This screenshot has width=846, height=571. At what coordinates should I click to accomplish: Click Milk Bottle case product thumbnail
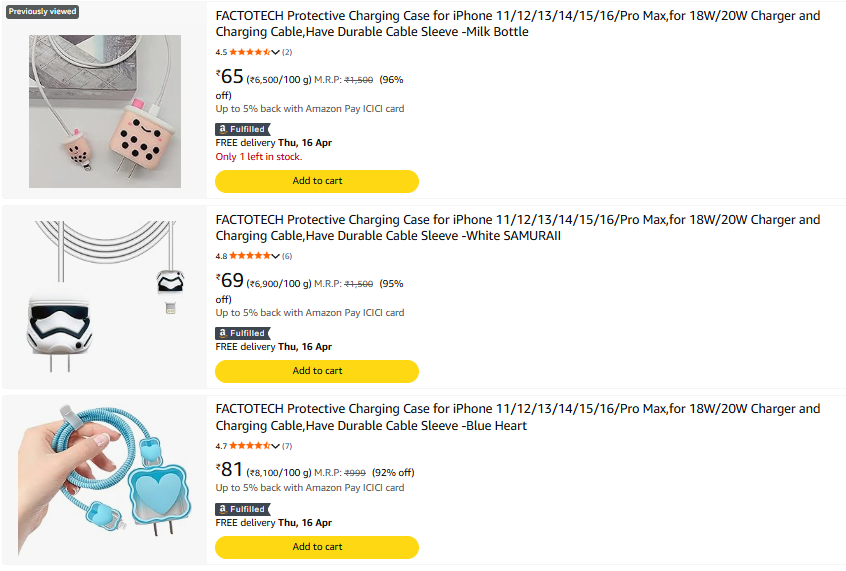pos(105,111)
